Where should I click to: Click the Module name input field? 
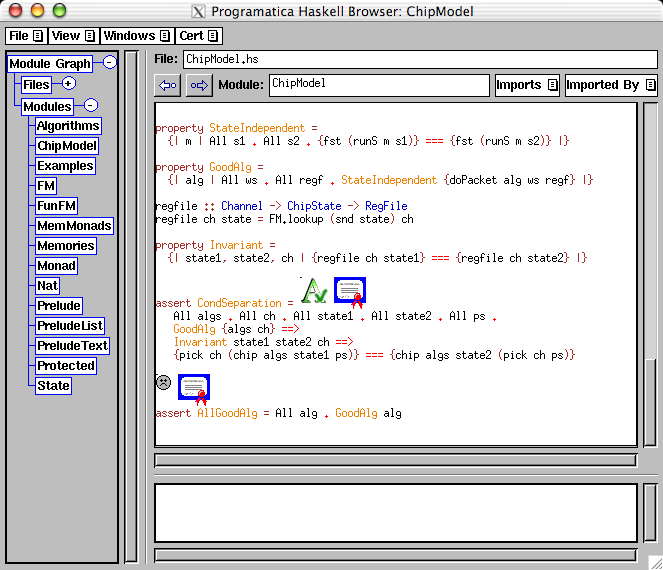tap(378, 85)
